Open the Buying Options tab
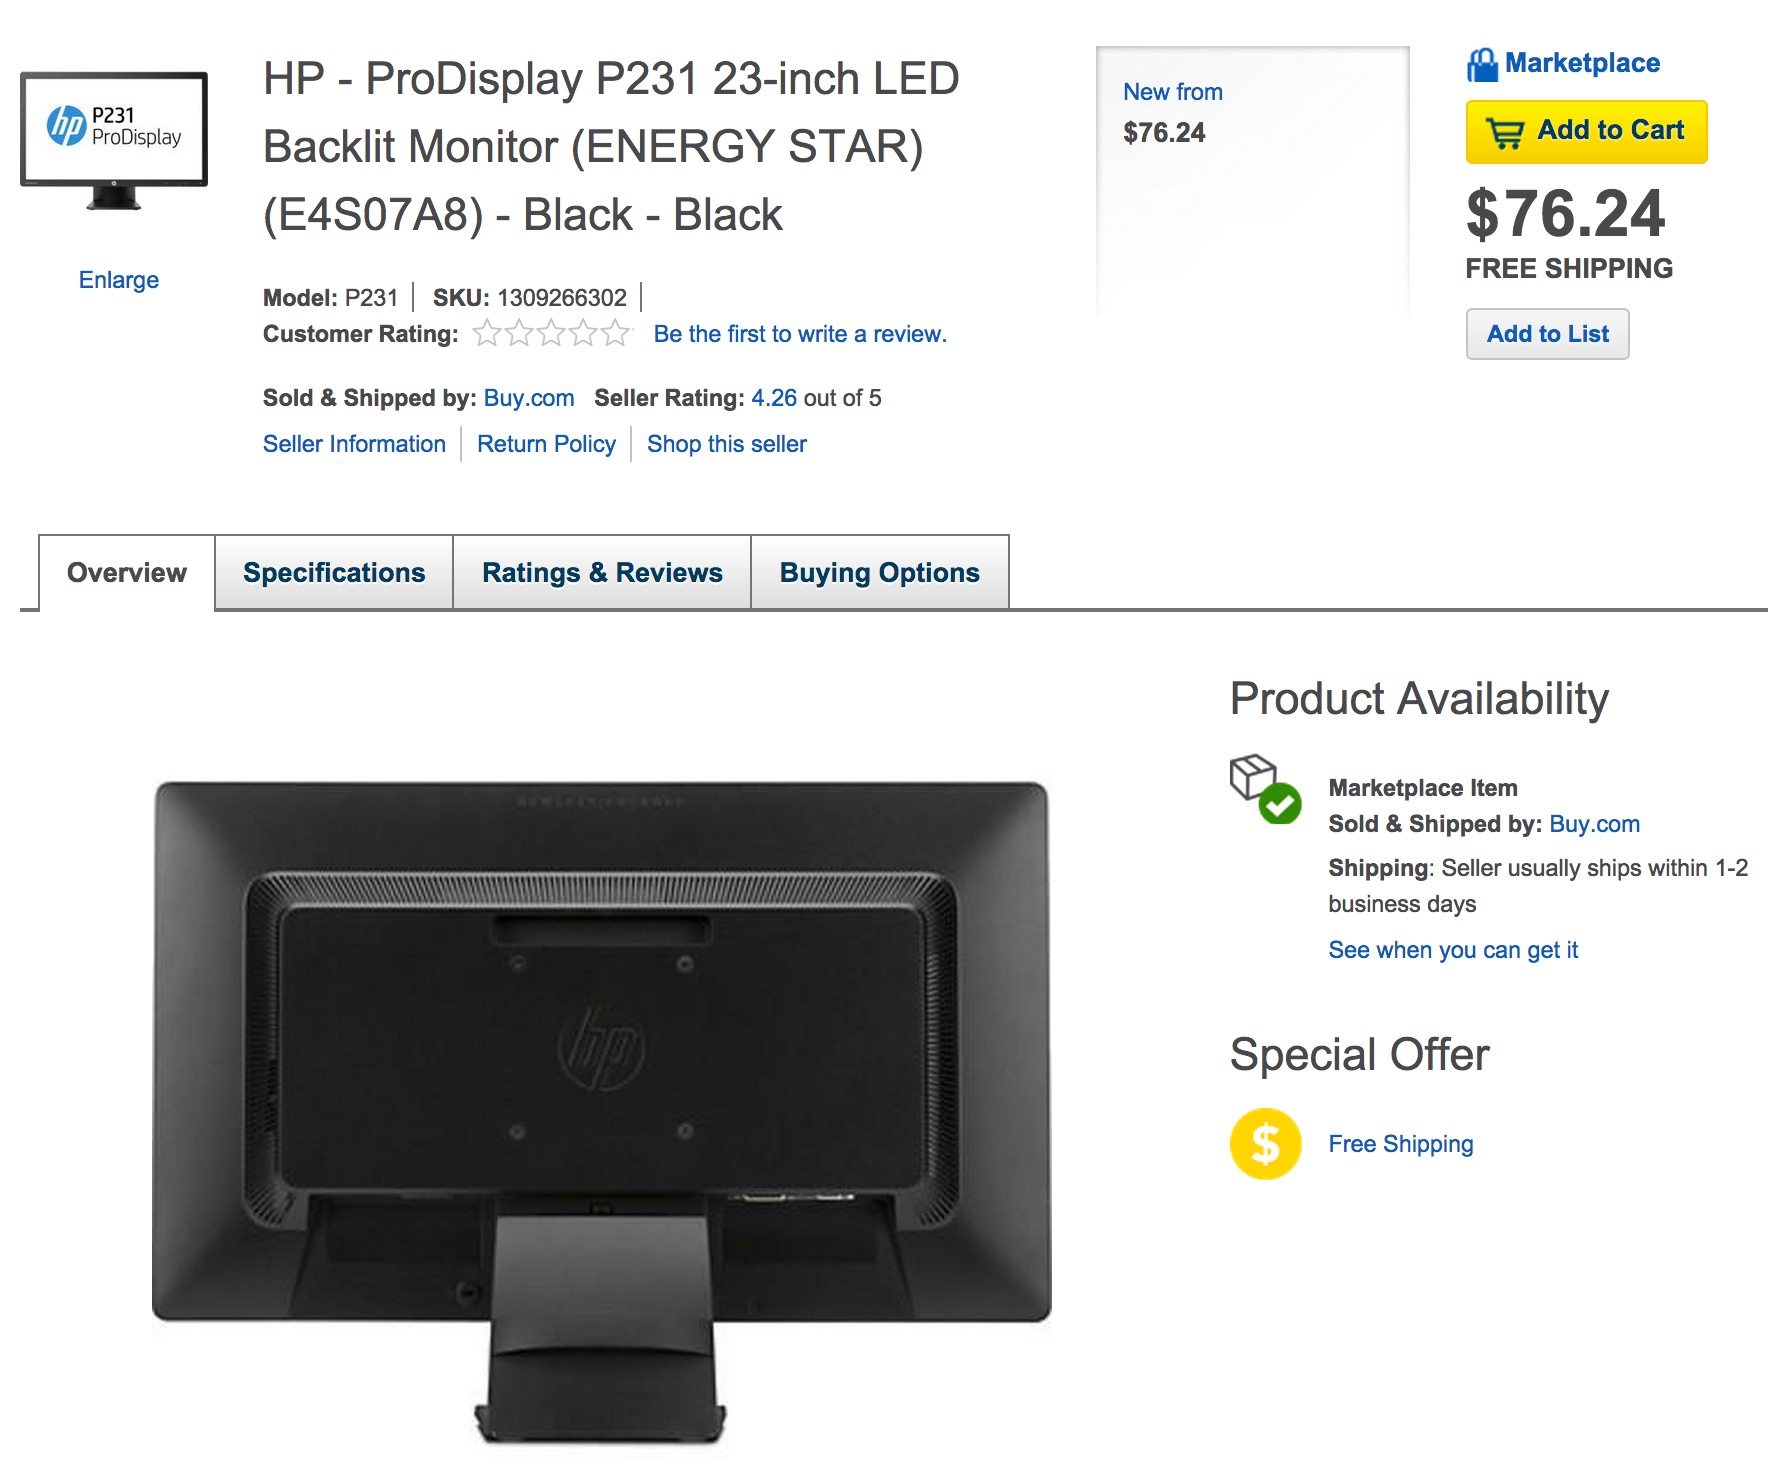Image resolution: width=1768 pixels, height=1470 pixels. (x=879, y=572)
